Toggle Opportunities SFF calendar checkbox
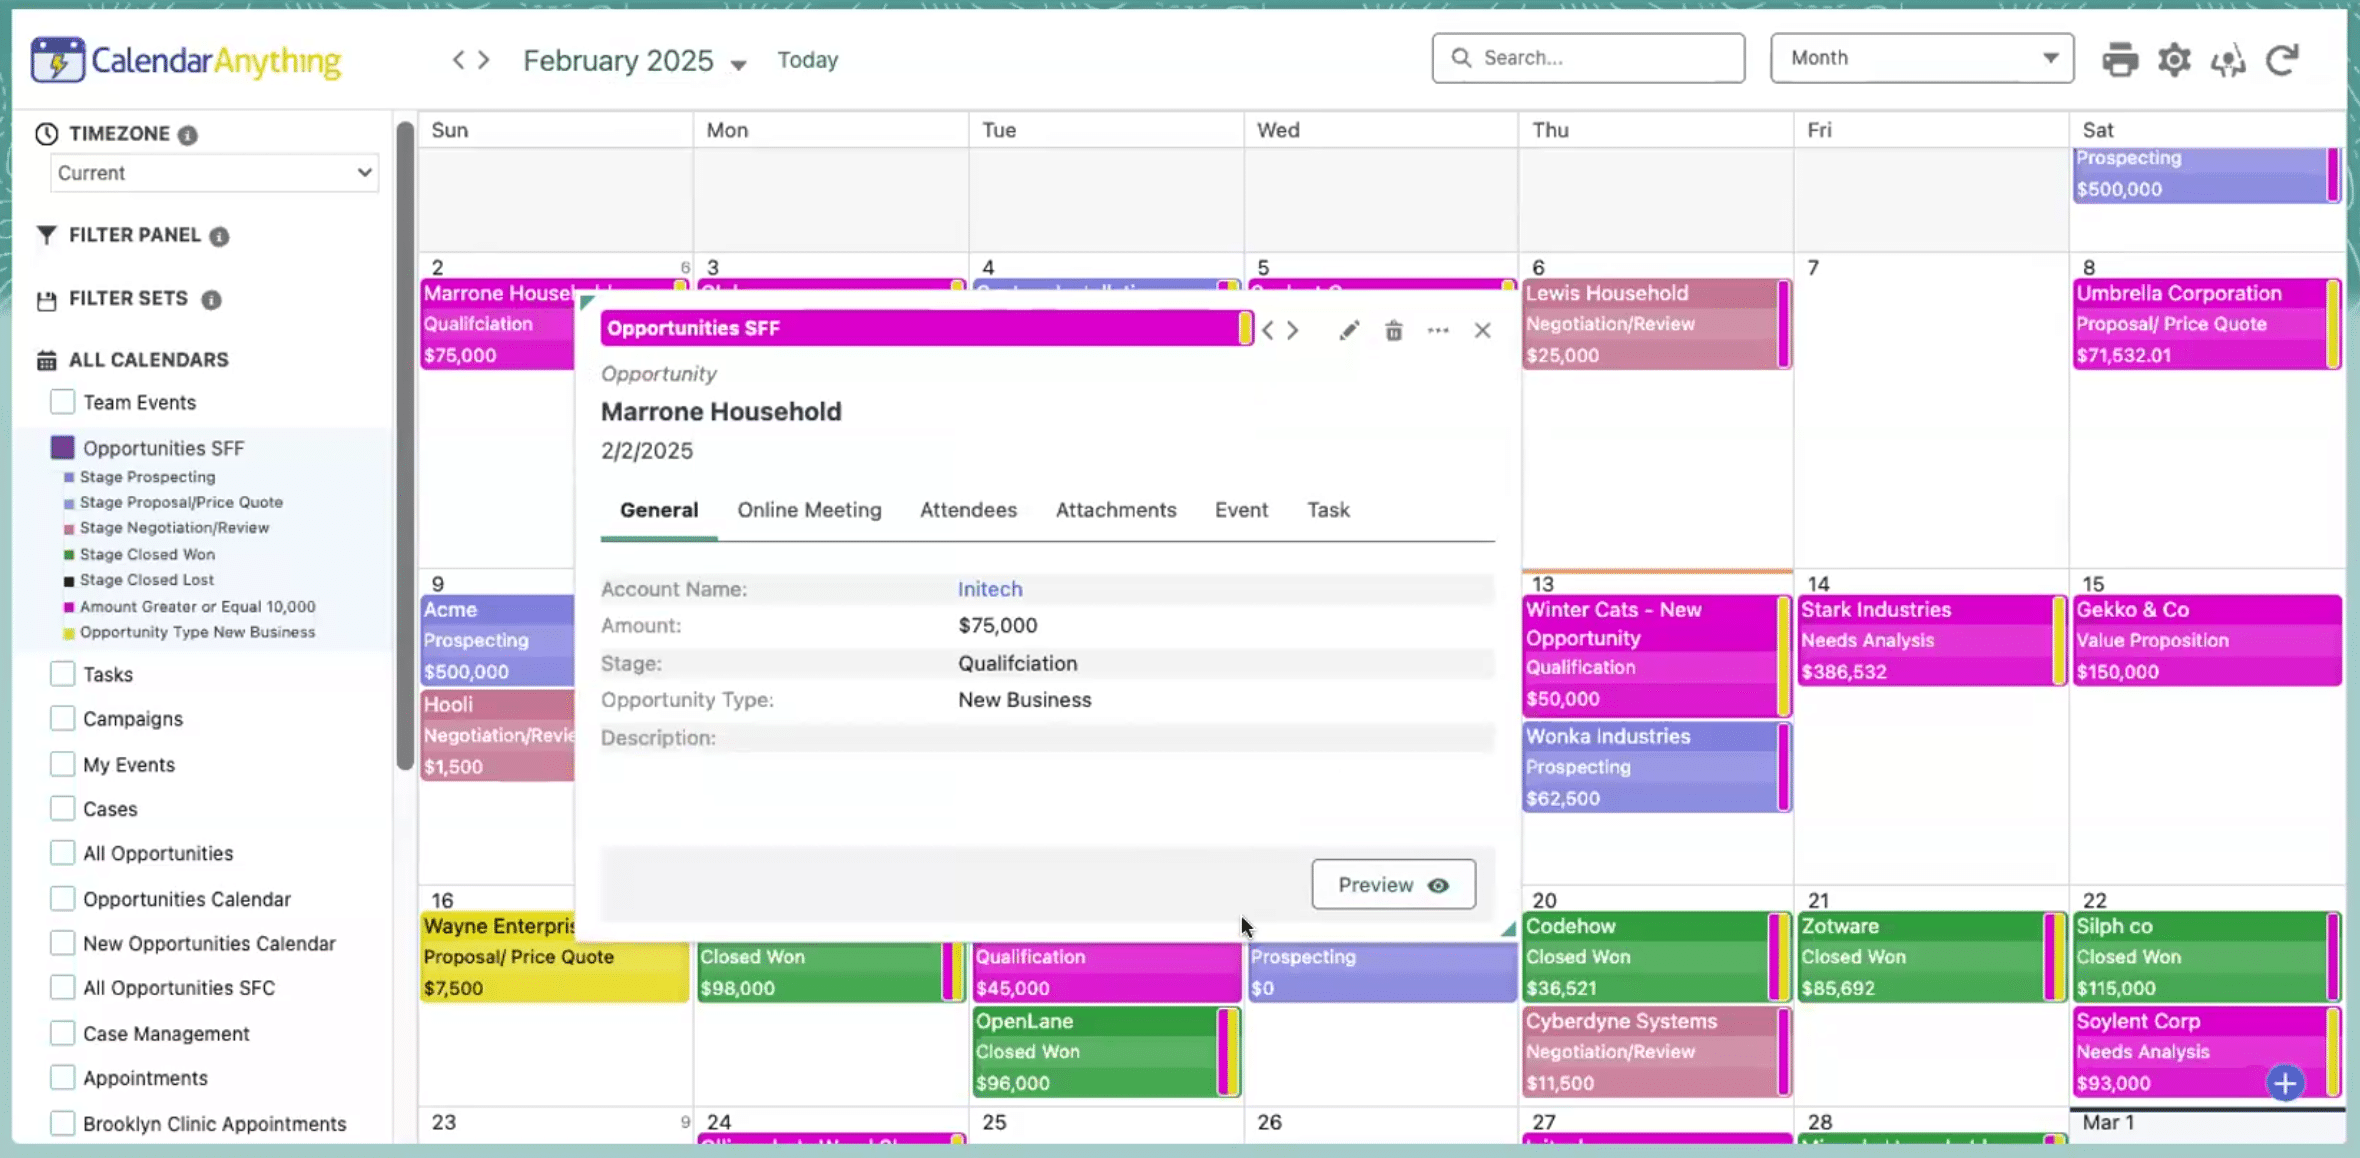 click(x=62, y=447)
